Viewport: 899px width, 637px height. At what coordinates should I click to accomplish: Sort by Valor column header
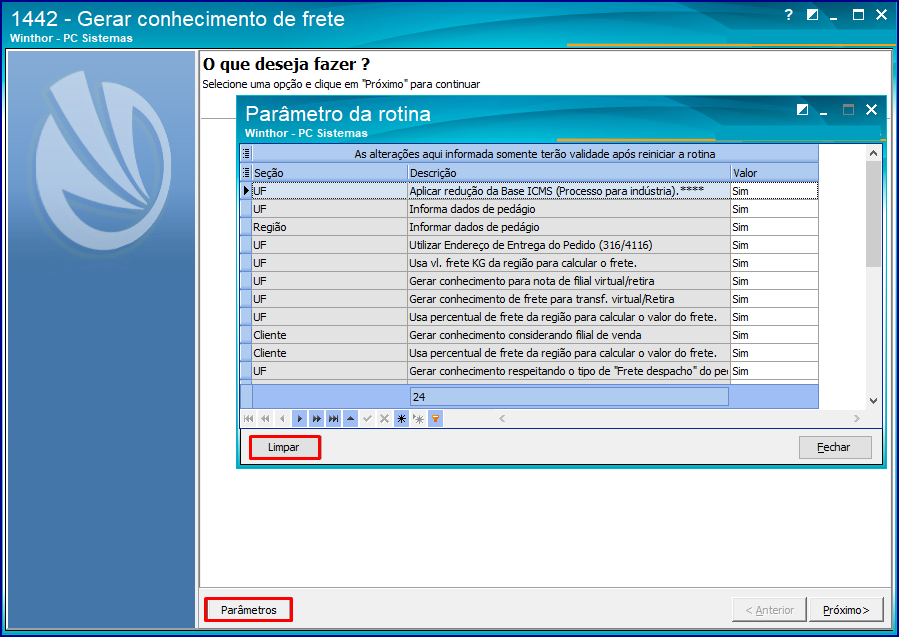pyautogui.click(x=775, y=173)
